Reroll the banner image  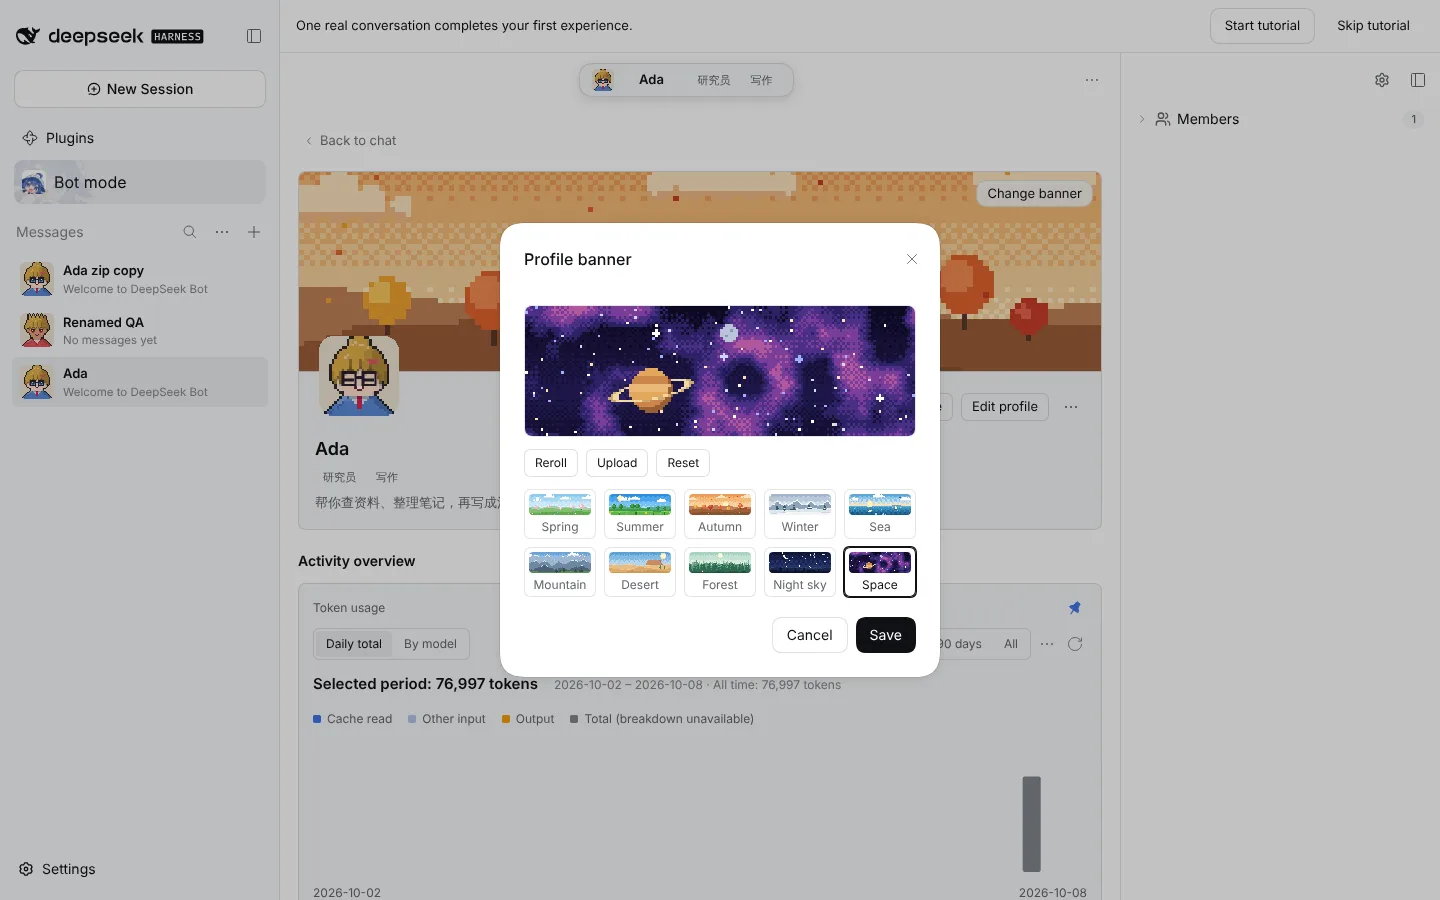(x=551, y=463)
